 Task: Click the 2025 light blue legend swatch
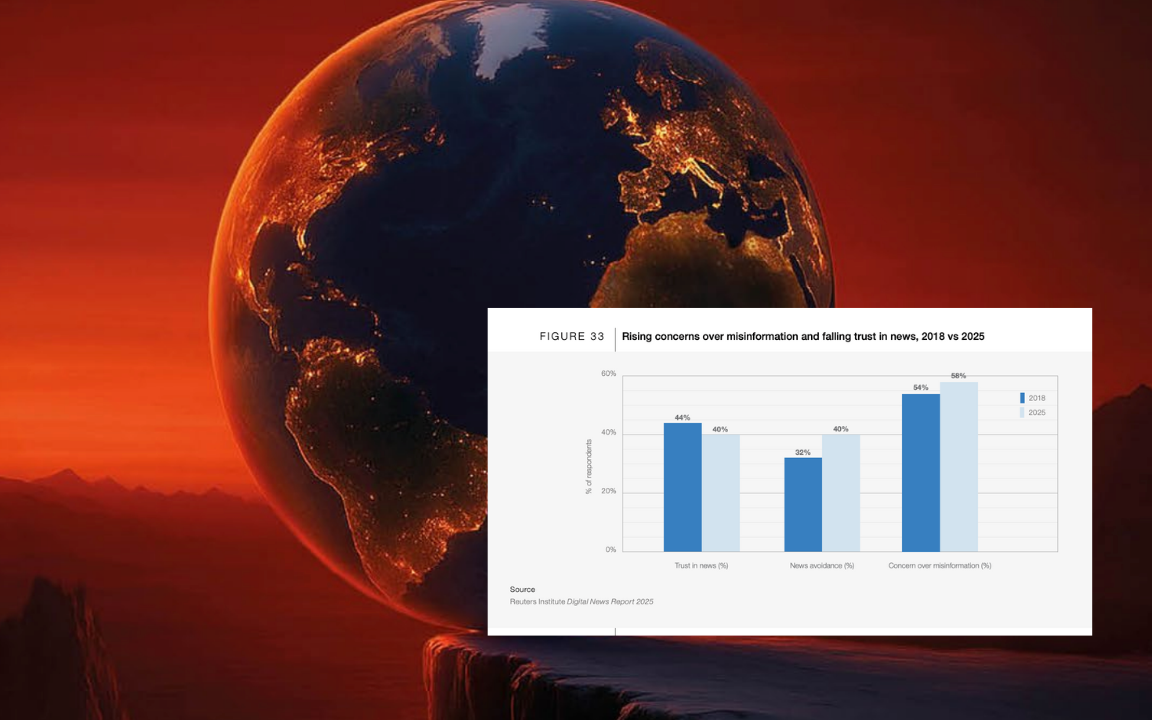click(1022, 412)
